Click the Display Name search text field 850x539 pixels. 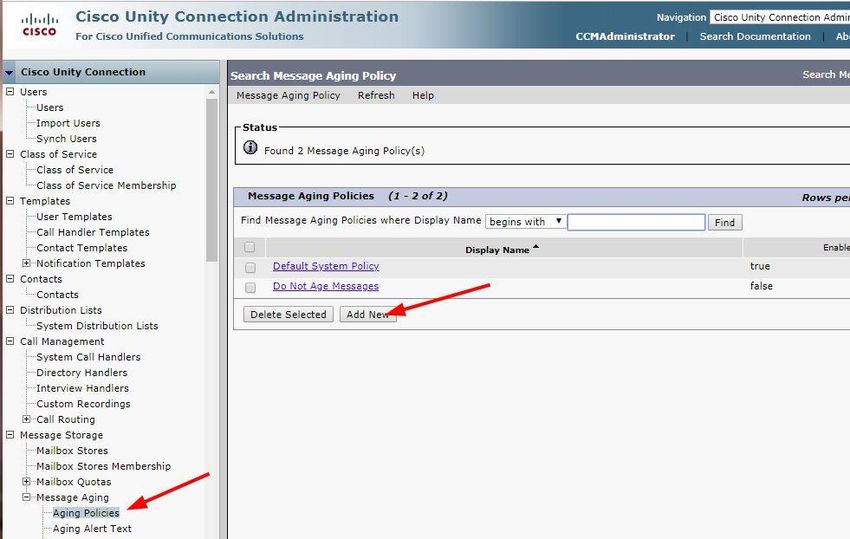pyautogui.click(x=636, y=222)
